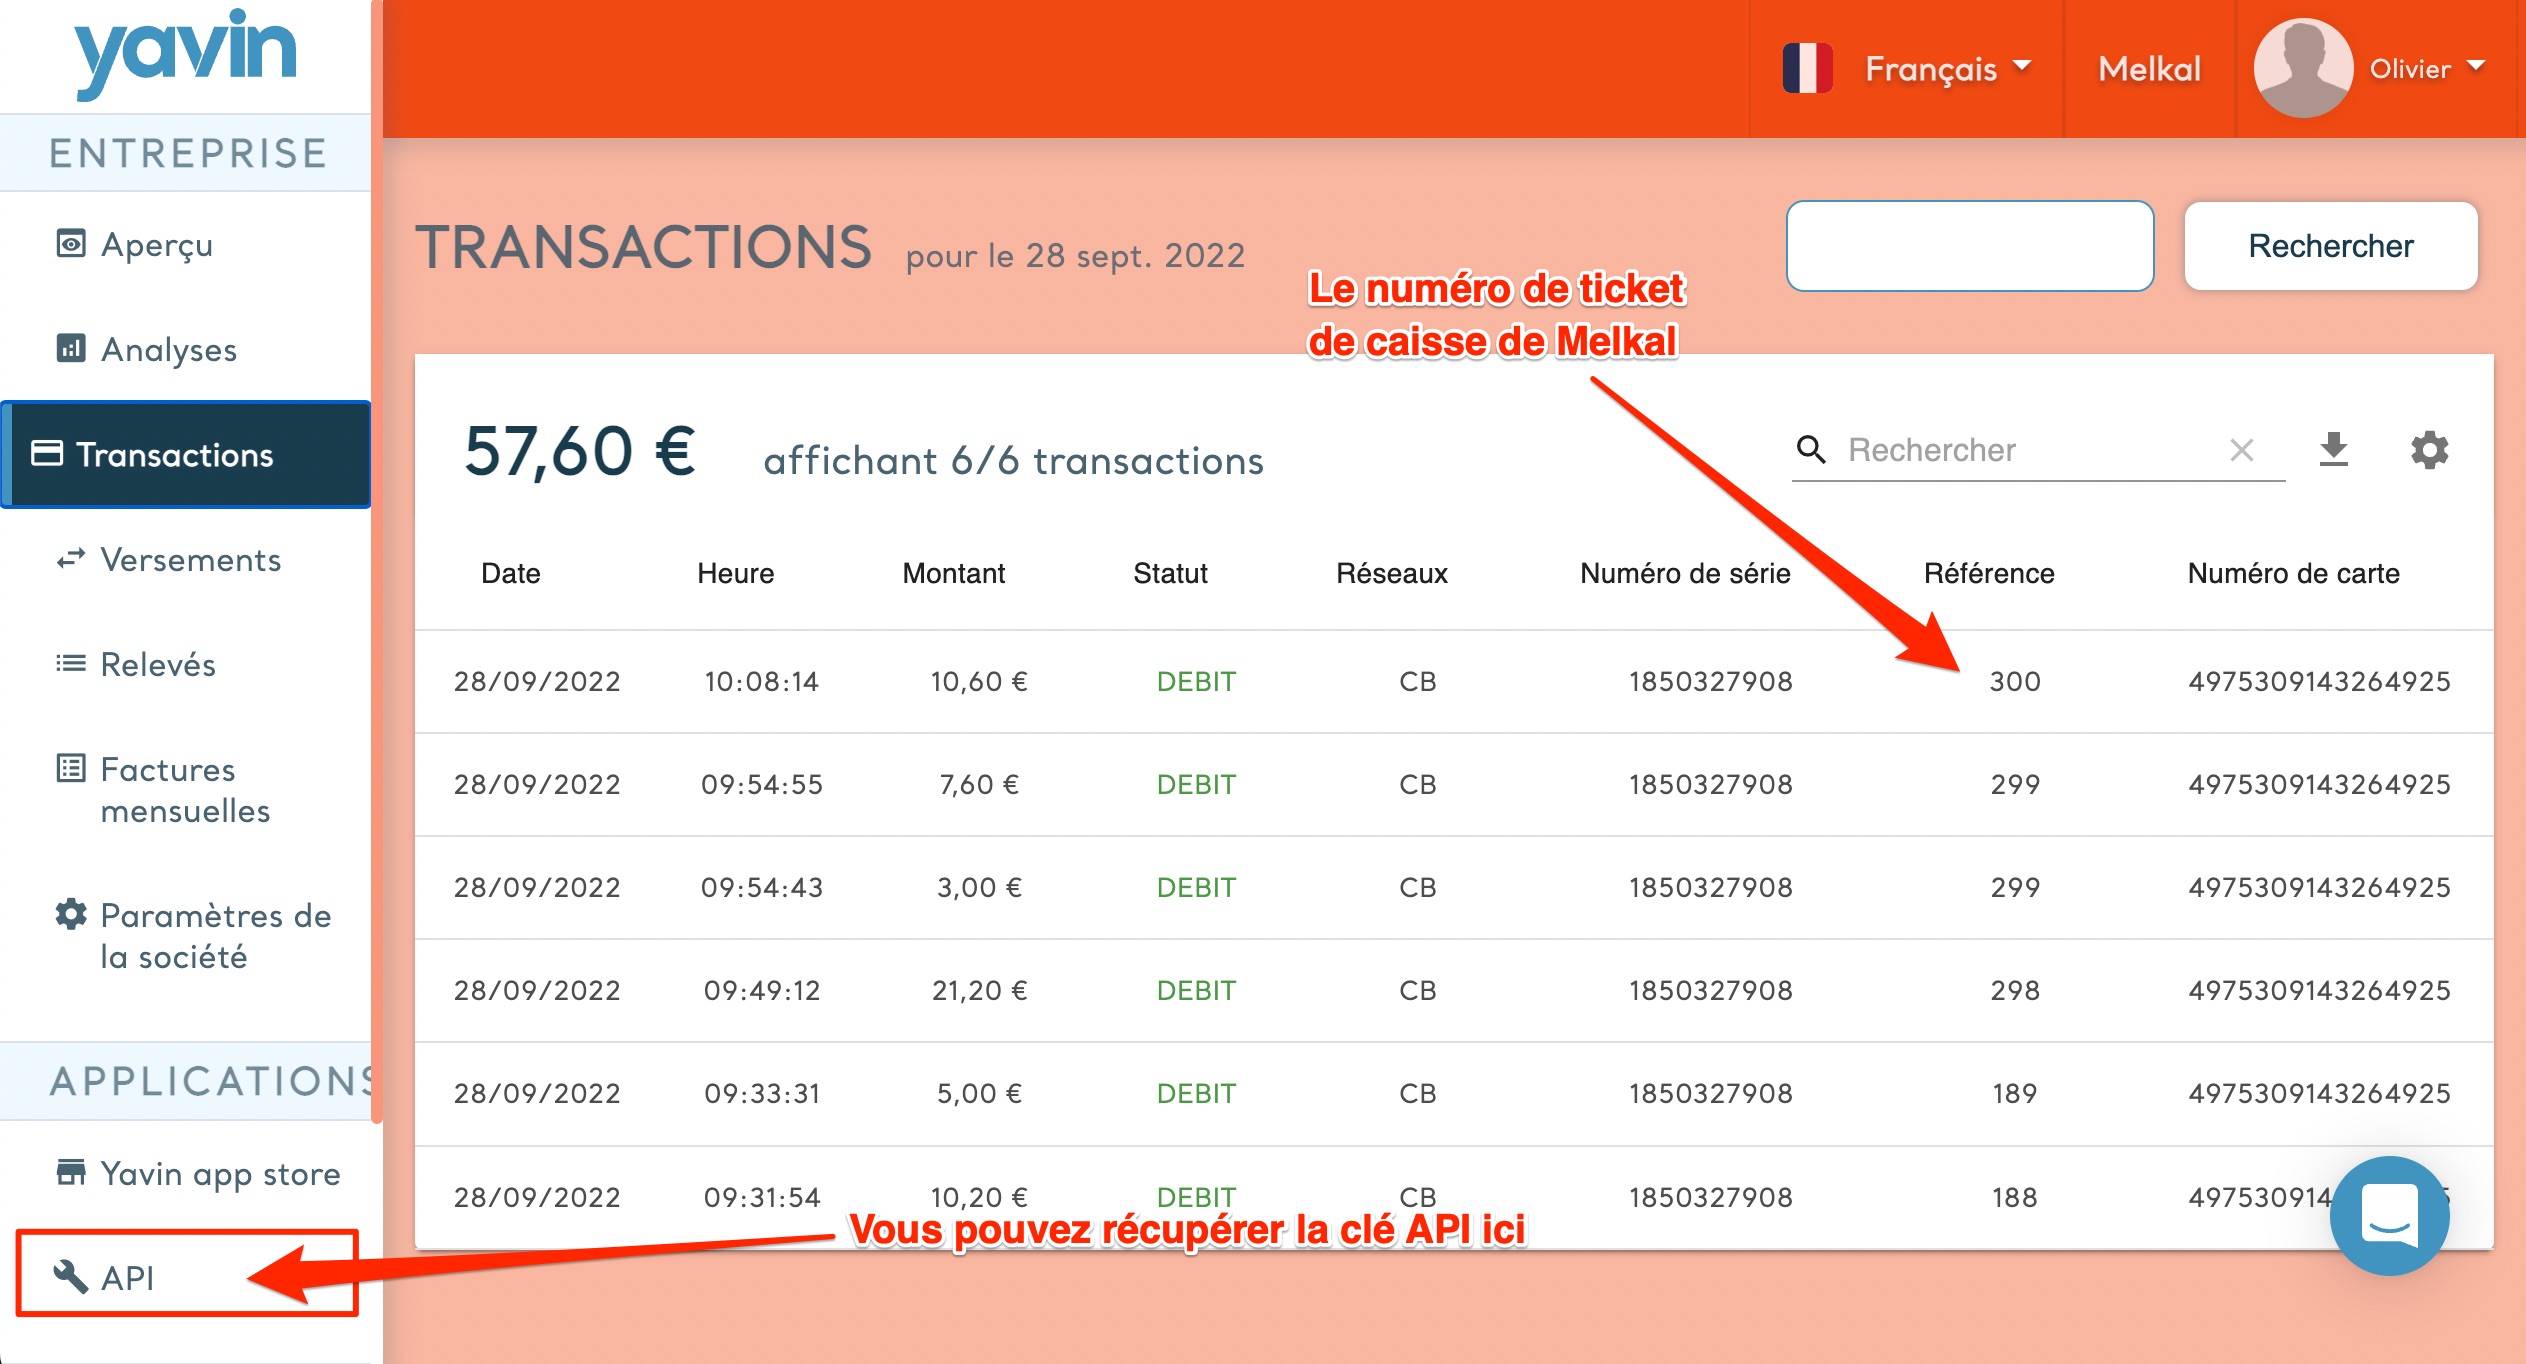Open table settings gear icon
The width and height of the screenshot is (2526, 1364).
(x=2429, y=450)
